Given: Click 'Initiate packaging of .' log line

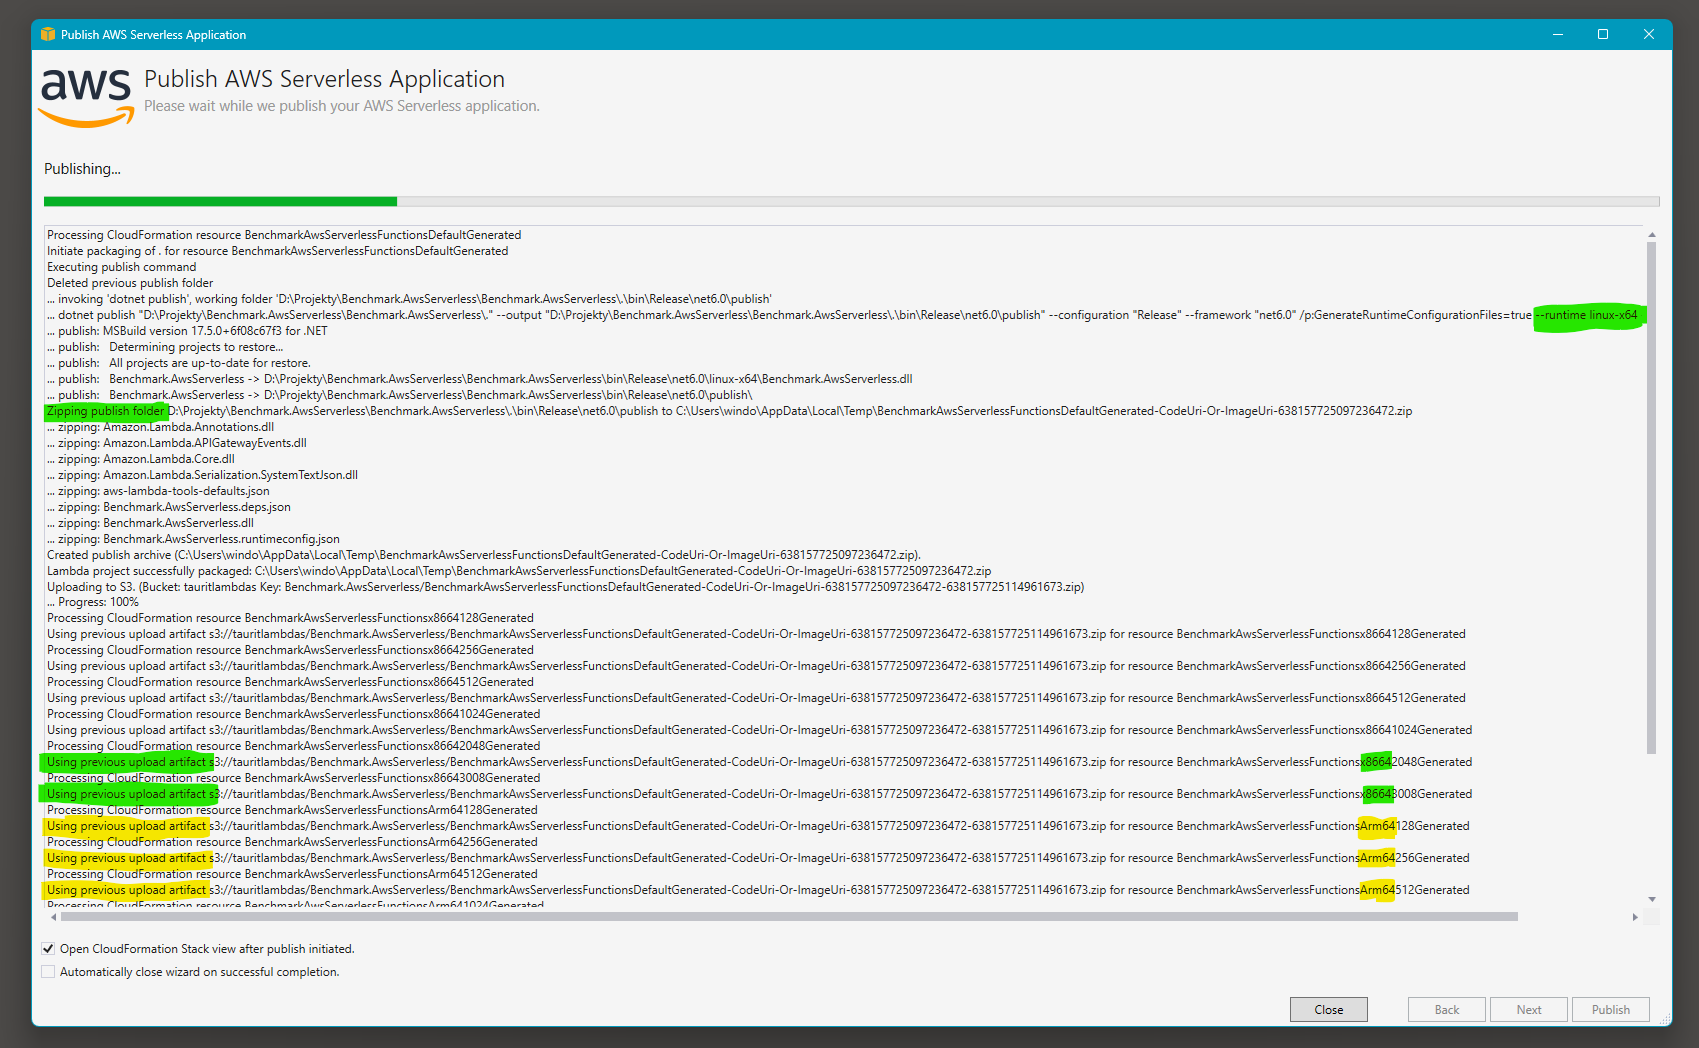Looking at the screenshot, I should click(277, 251).
